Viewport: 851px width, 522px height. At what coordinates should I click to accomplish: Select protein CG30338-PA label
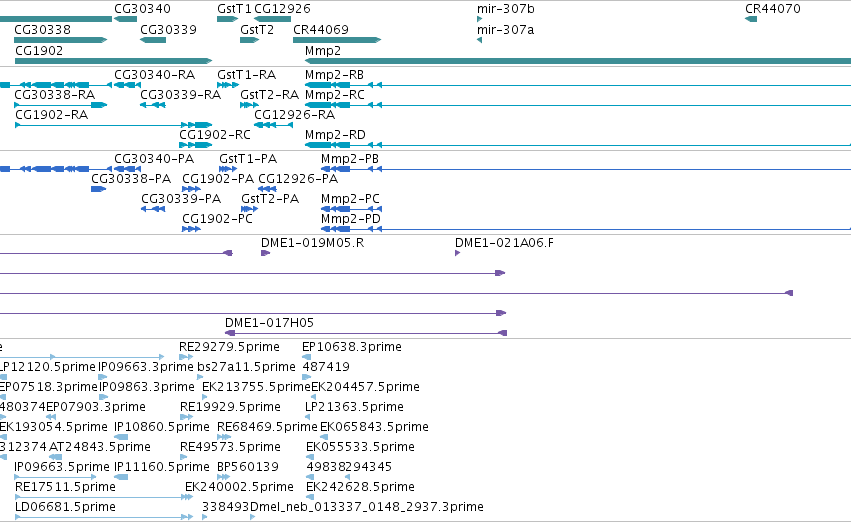point(131,179)
